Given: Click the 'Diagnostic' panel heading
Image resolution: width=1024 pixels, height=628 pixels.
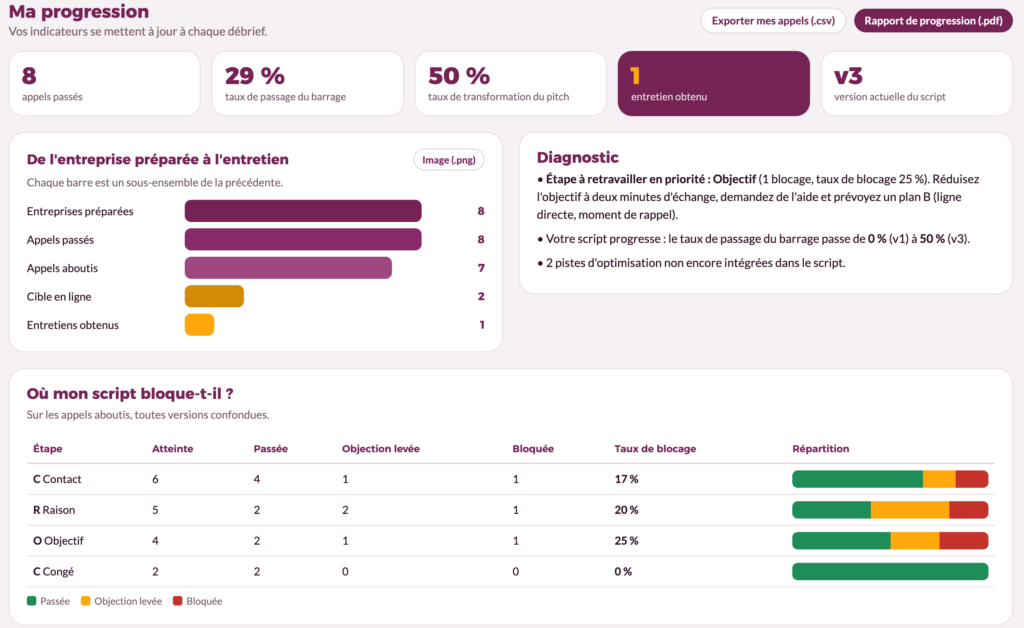Looking at the screenshot, I should pyautogui.click(x=577, y=157).
